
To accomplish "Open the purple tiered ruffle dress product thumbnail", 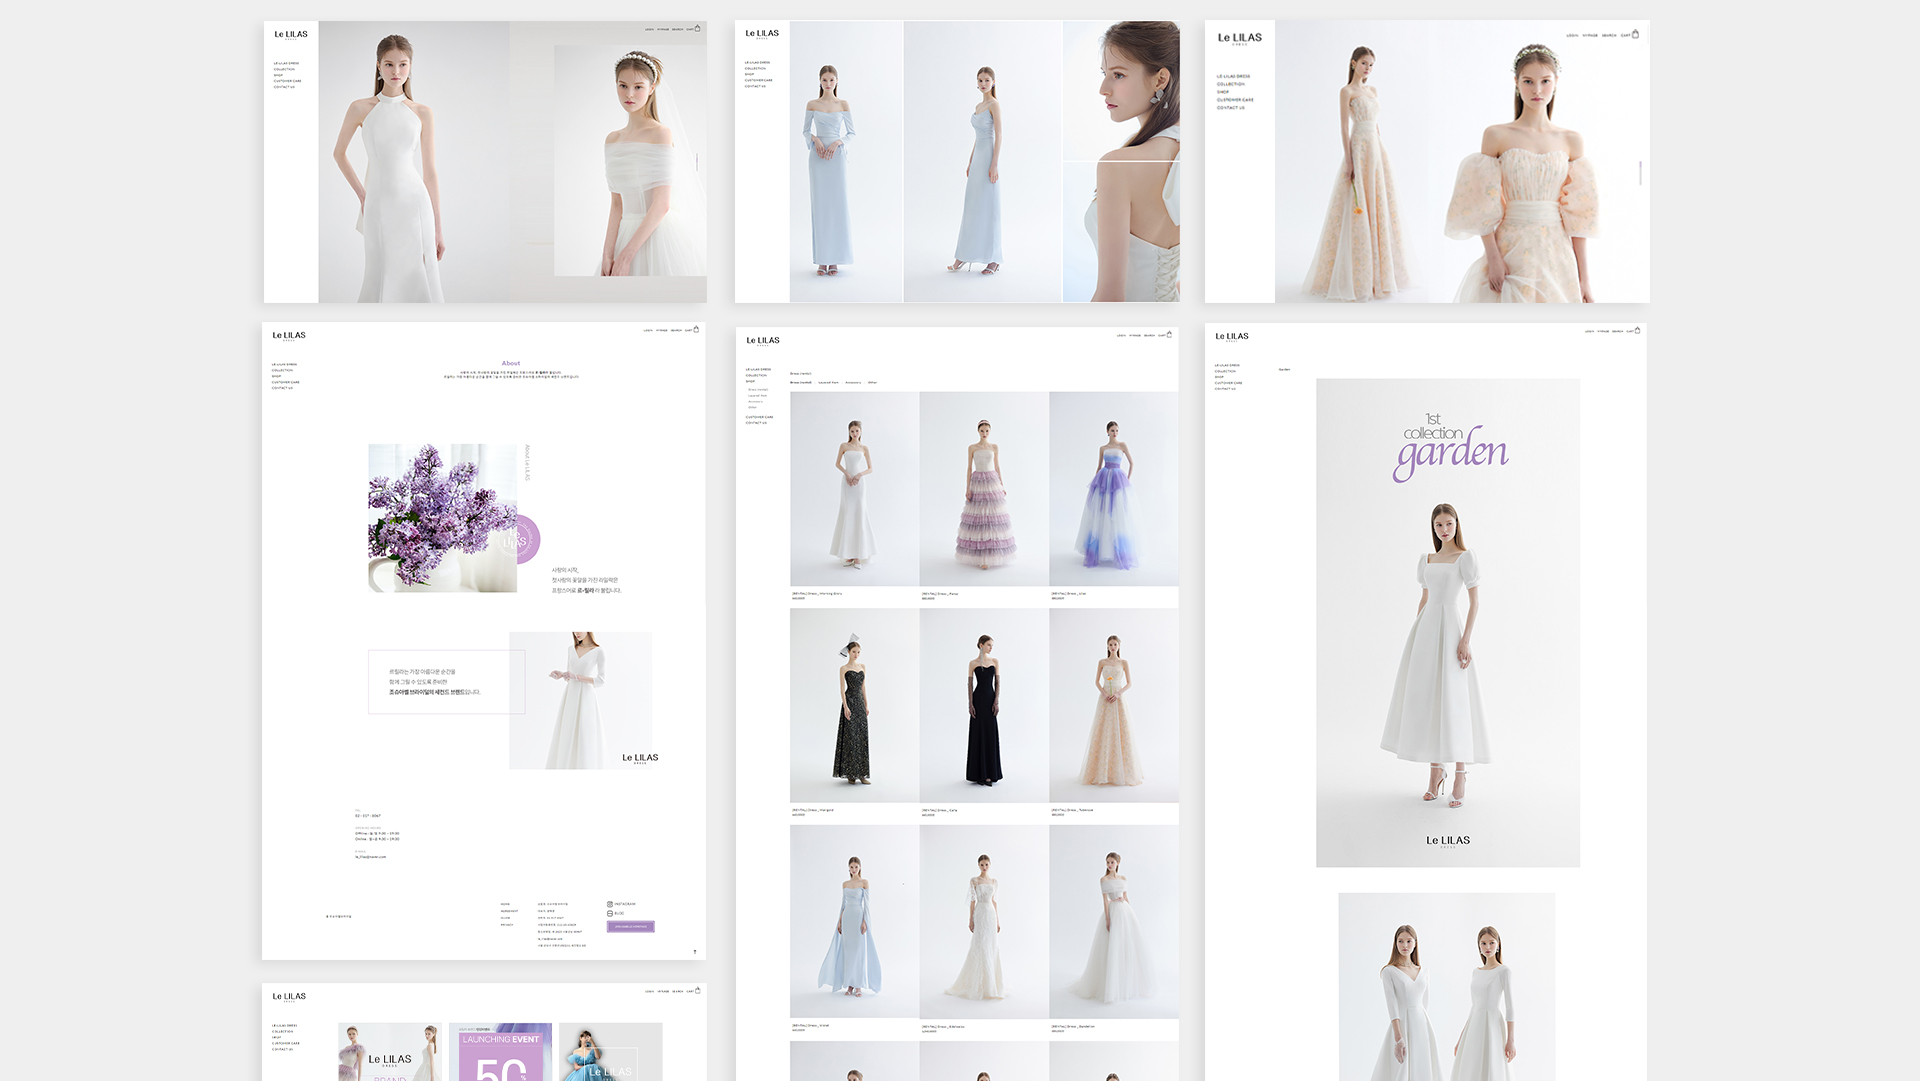I will pos(984,489).
